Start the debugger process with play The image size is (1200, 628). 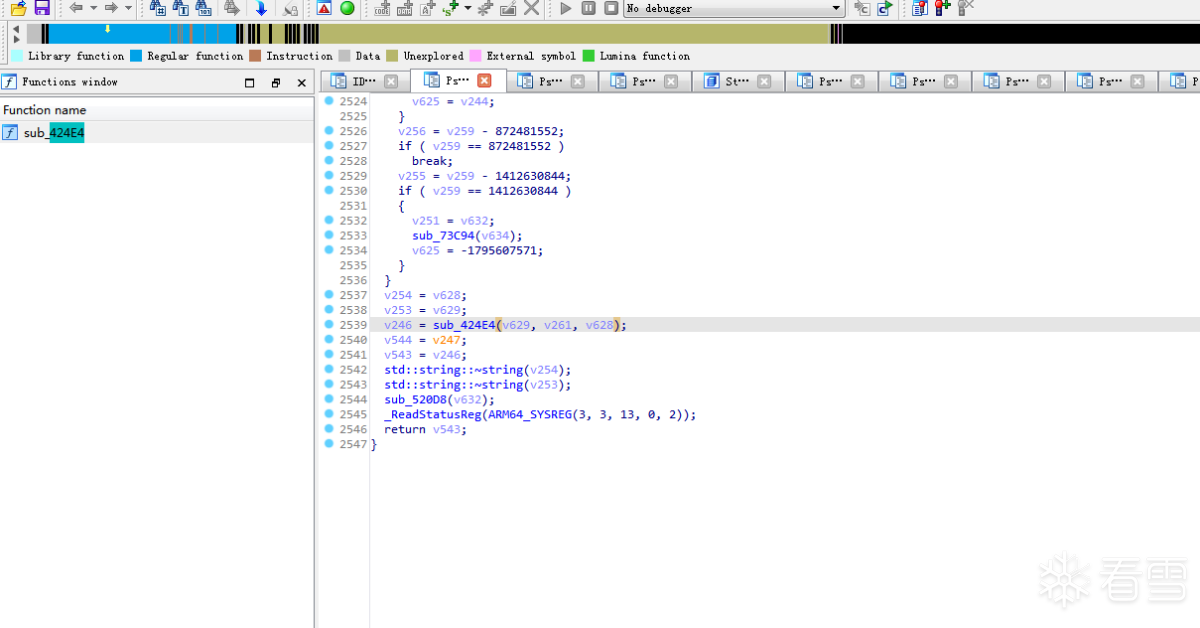[565, 8]
